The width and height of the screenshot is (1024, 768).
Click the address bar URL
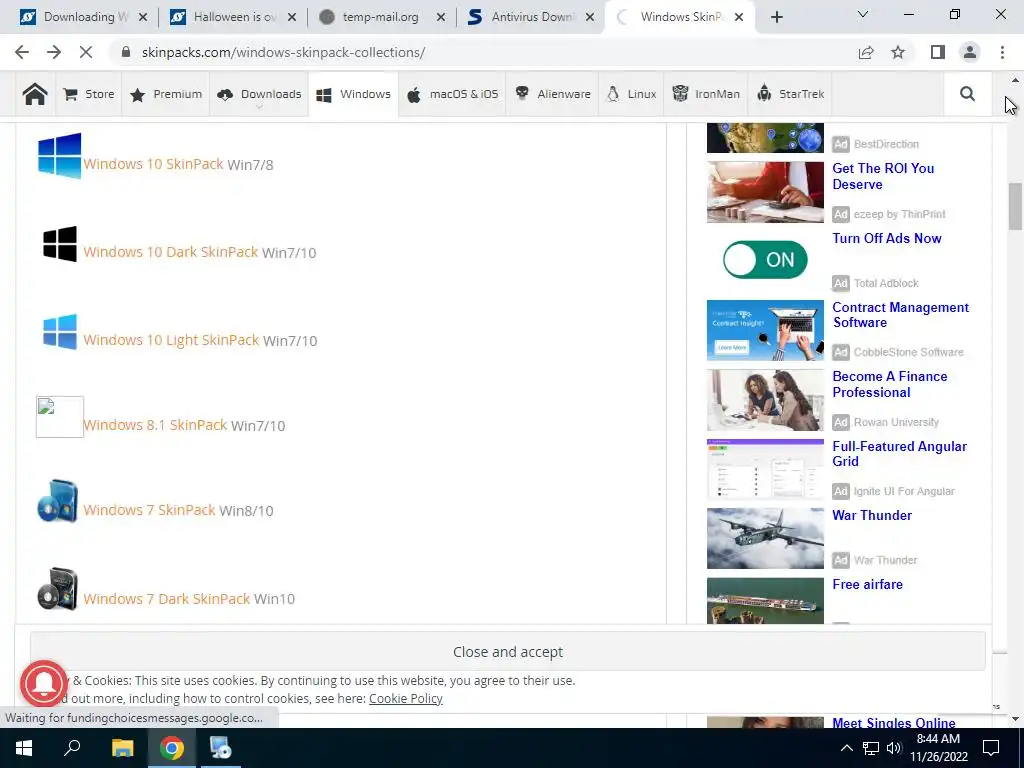pyautogui.click(x=283, y=52)
